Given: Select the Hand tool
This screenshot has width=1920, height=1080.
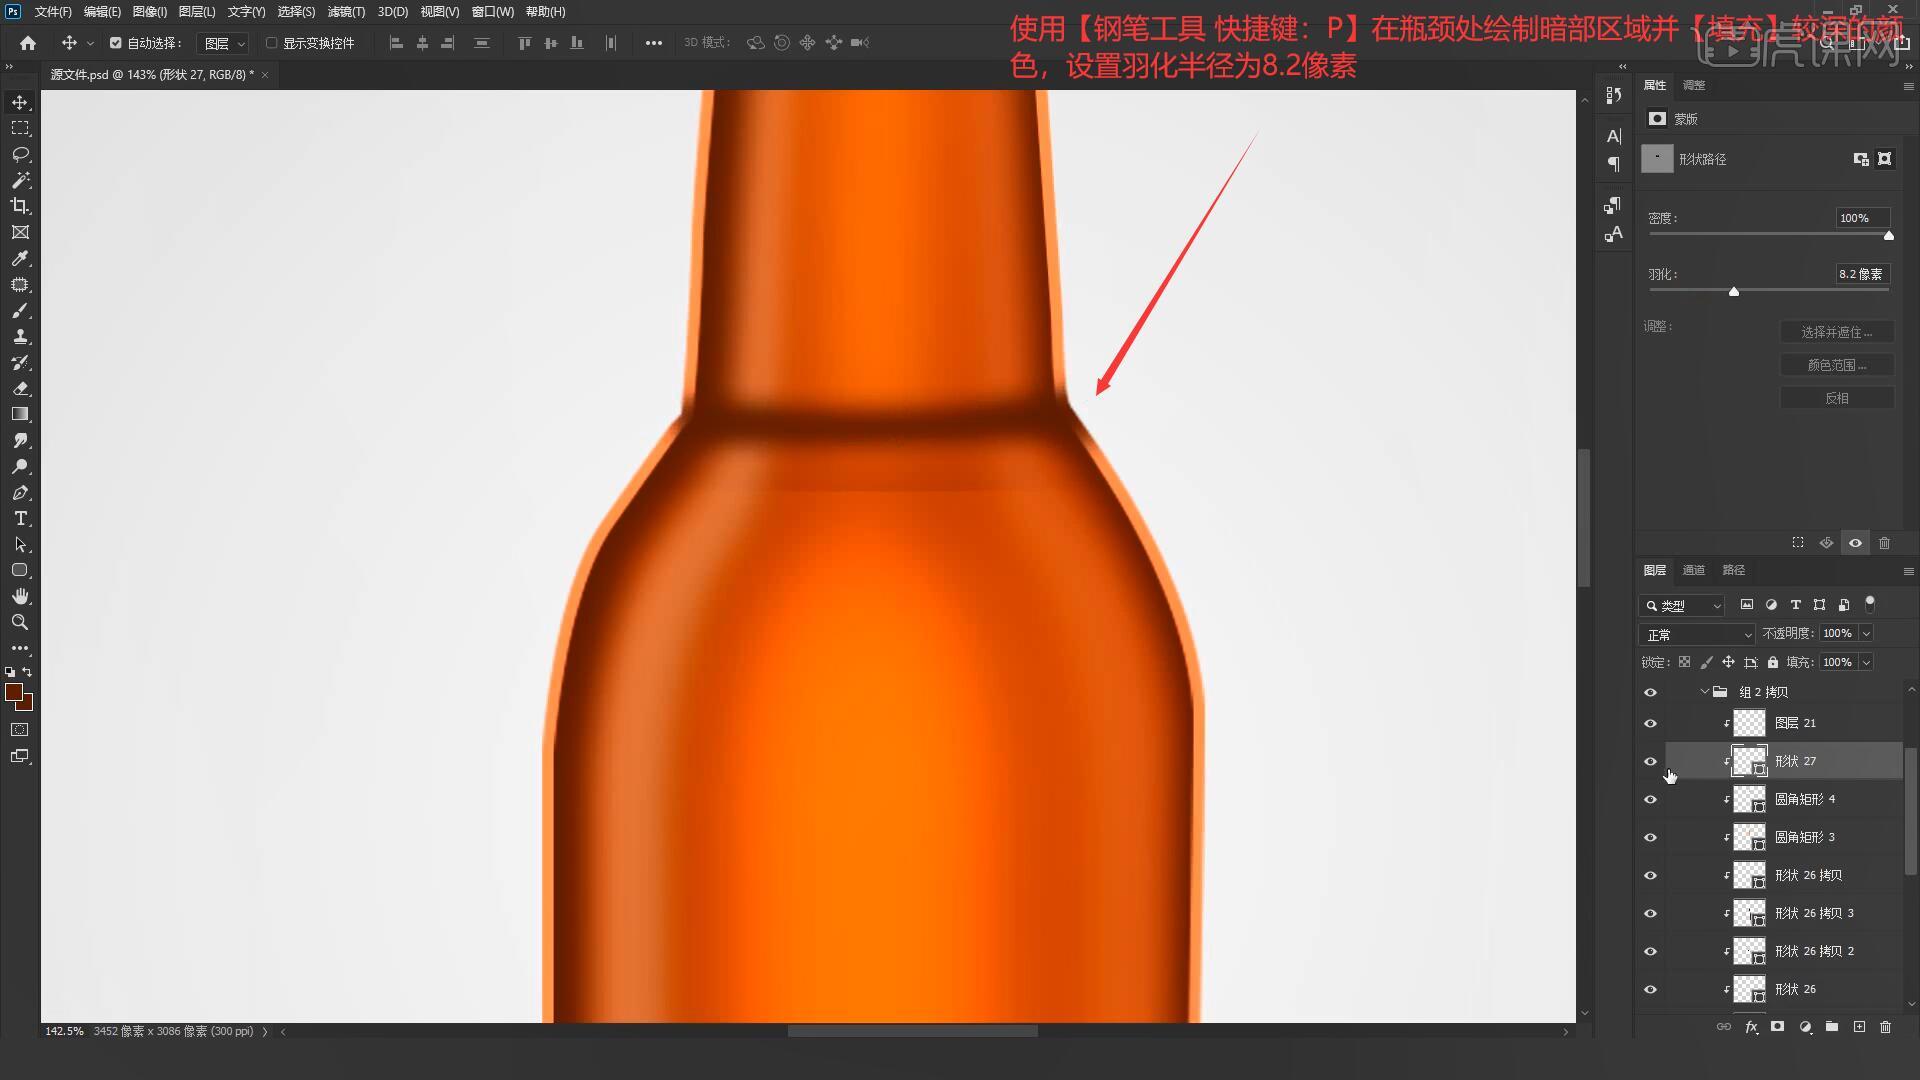Looking at the screenshot, I should click(20, 597).
